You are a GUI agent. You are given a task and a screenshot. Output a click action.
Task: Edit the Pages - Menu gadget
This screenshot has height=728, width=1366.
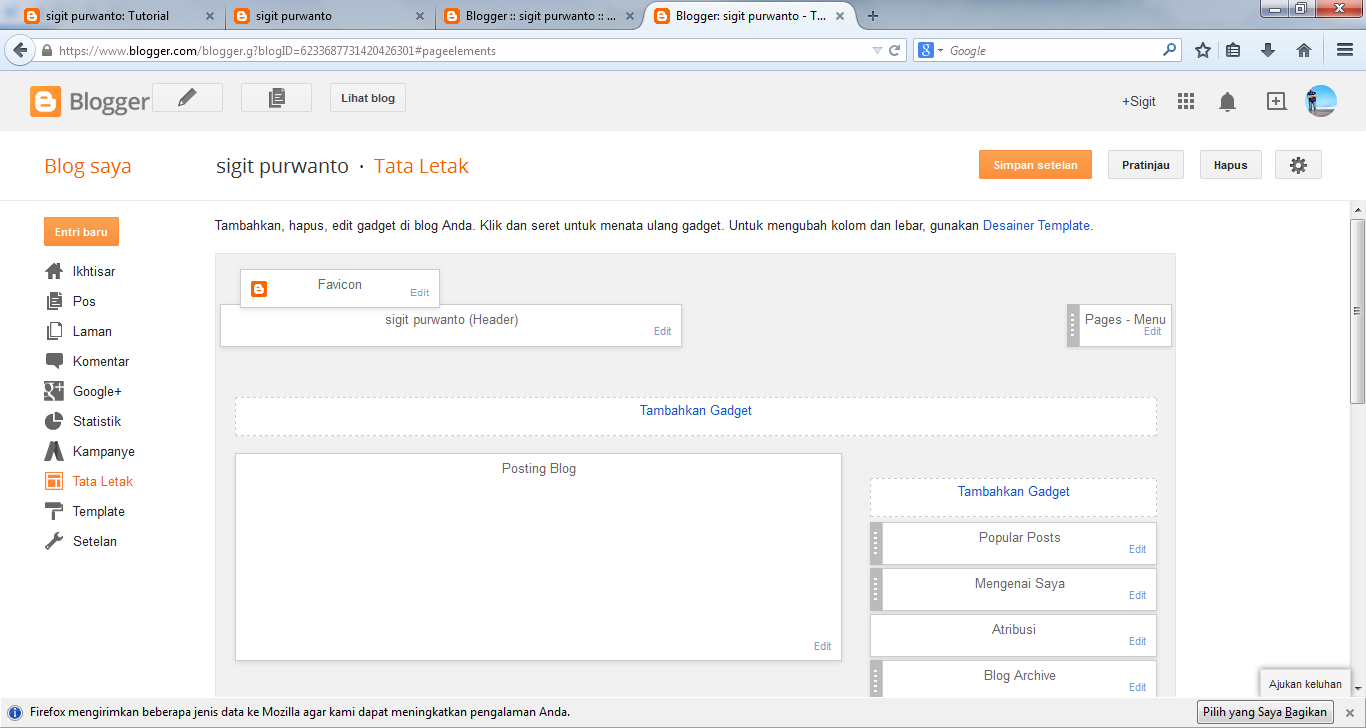tap(1152, 331)
